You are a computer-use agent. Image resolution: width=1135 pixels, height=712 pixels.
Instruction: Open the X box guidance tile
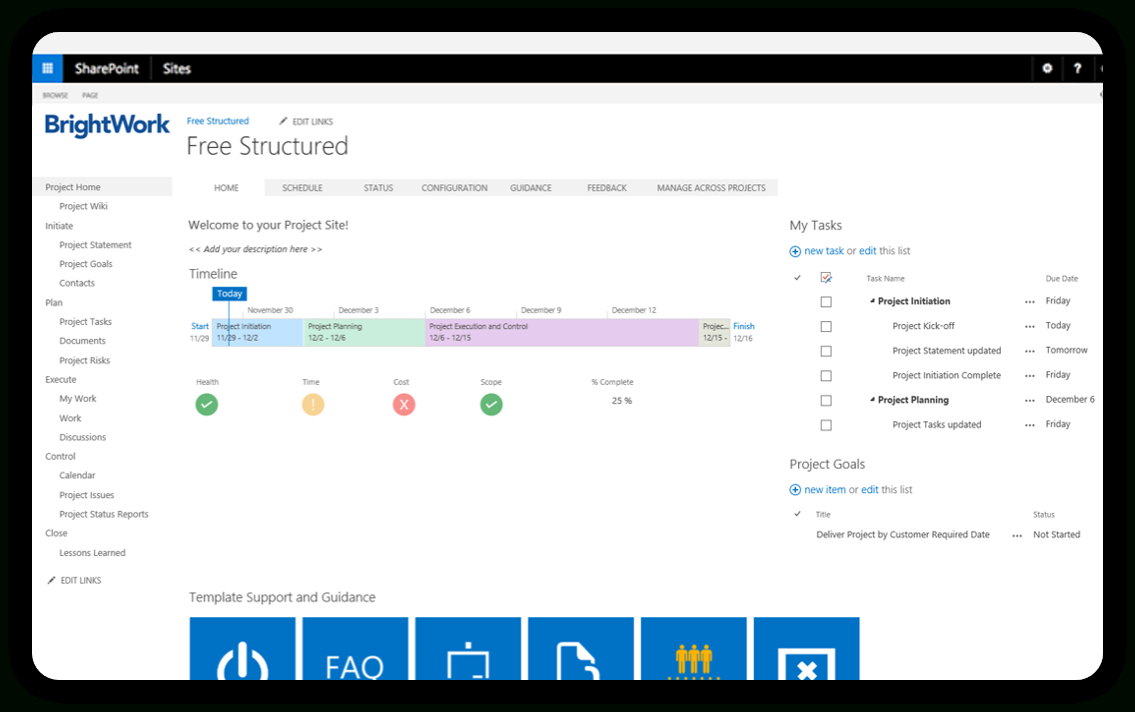coord(807,648)
